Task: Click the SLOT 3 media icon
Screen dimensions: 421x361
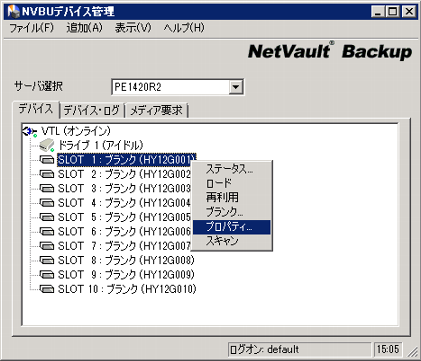Action: (x=47, y=188)
